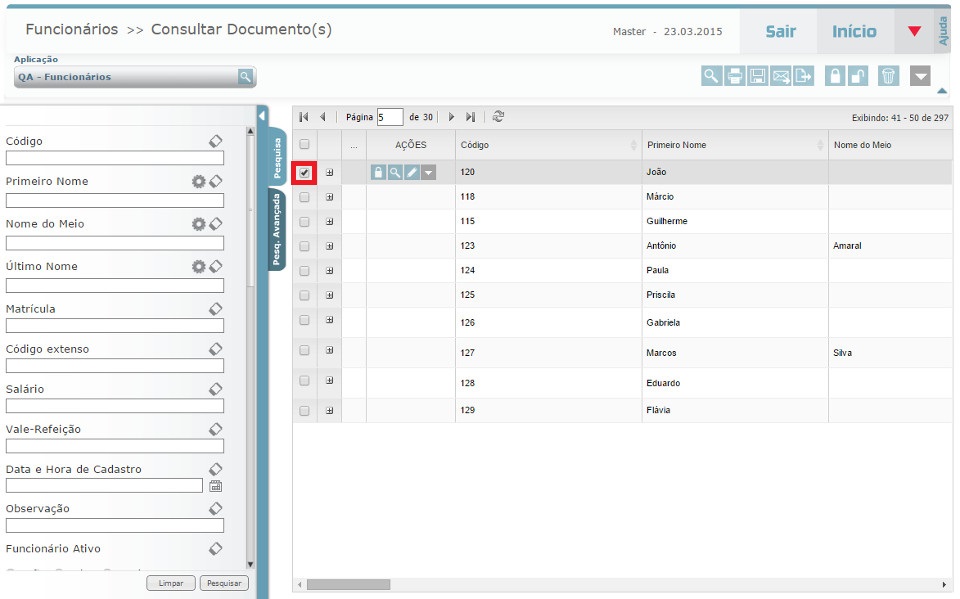Check the select-all checkbox in grid header
960x599 pixels.
[305, 145]
